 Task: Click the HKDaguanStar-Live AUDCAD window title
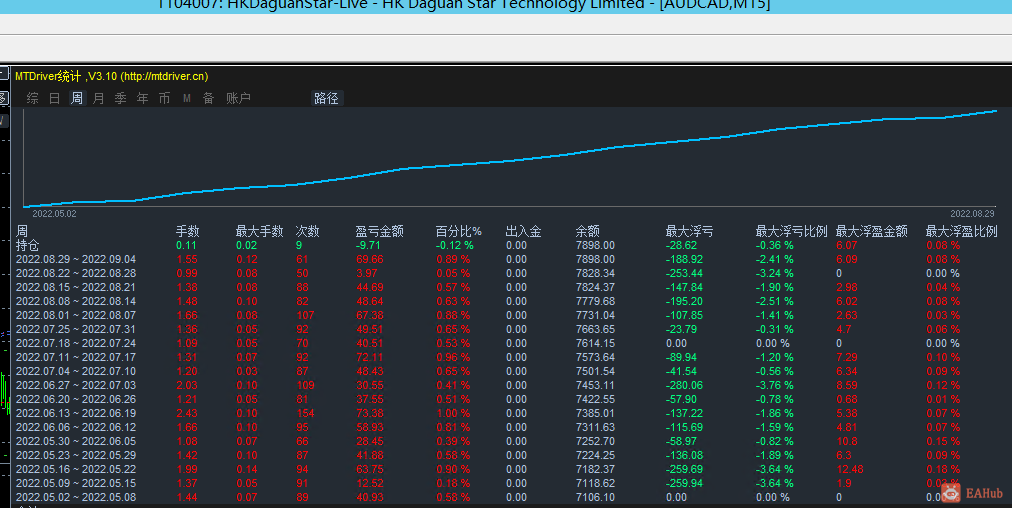pyautogui.click(x=464, y=5)
